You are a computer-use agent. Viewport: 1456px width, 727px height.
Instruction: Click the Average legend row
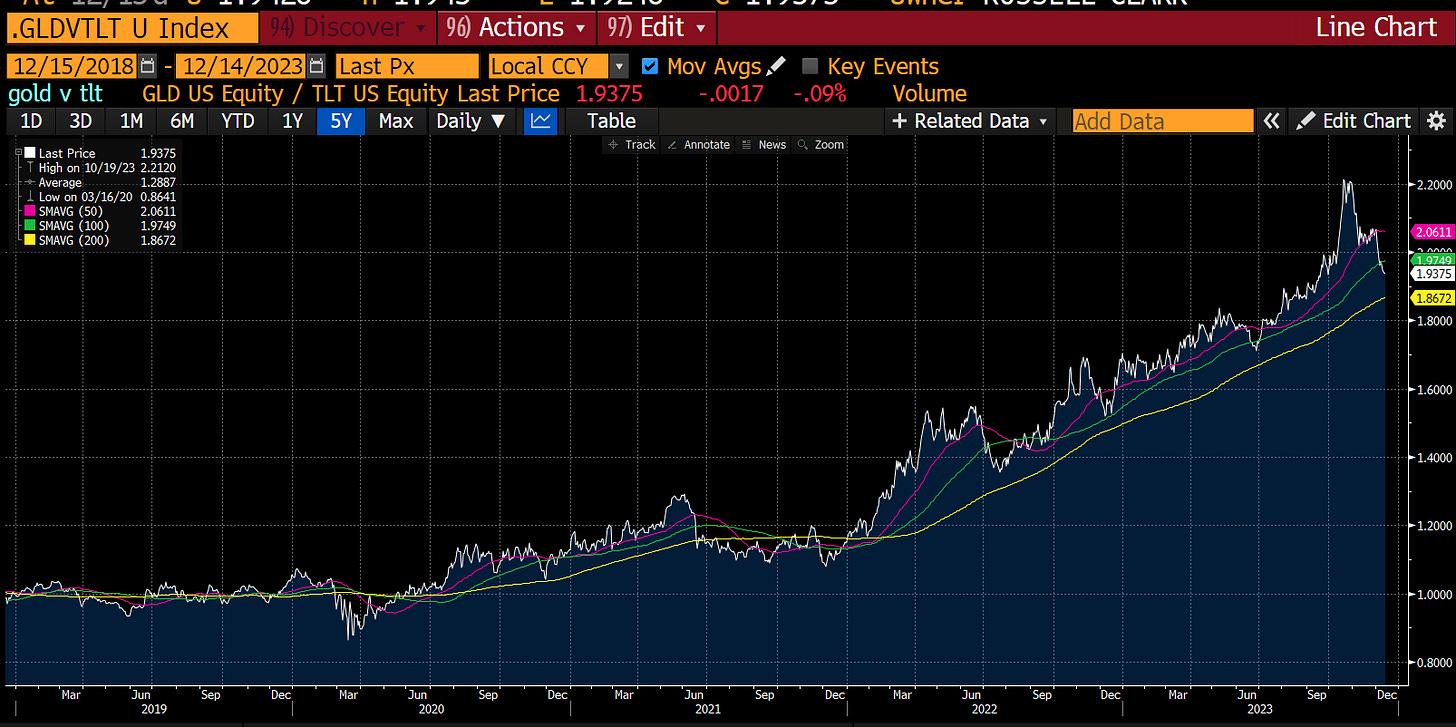(100, 182)
